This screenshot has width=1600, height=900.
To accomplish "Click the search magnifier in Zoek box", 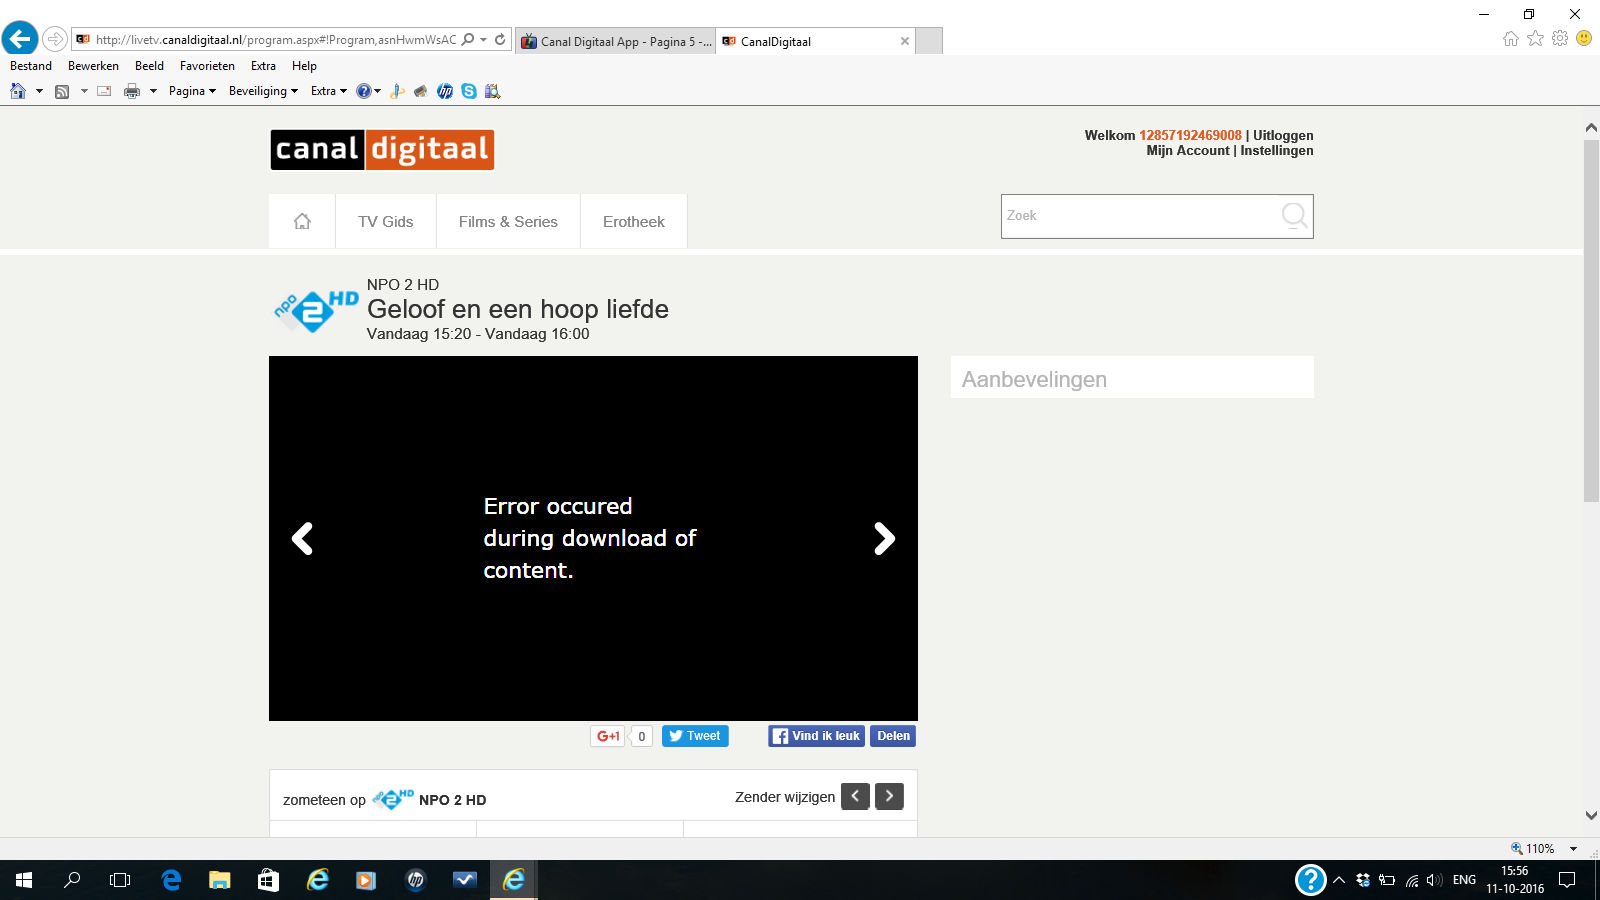I will [x=1294, y=215].
